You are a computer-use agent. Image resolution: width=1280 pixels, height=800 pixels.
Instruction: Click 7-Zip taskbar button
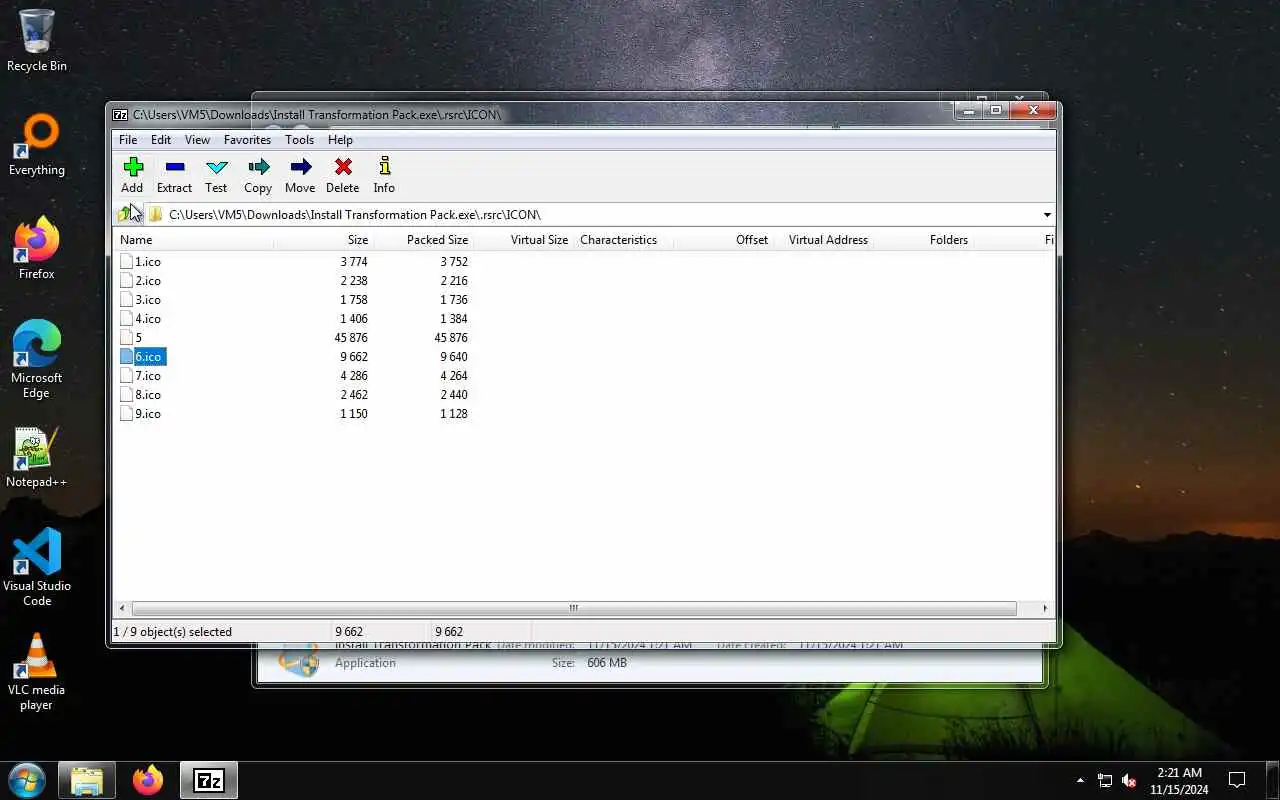208,780
